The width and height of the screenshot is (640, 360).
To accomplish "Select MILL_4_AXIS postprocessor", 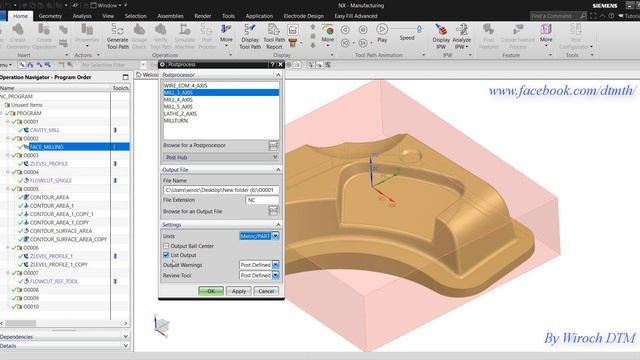I will pyautogui.click(x=178, y=100).
